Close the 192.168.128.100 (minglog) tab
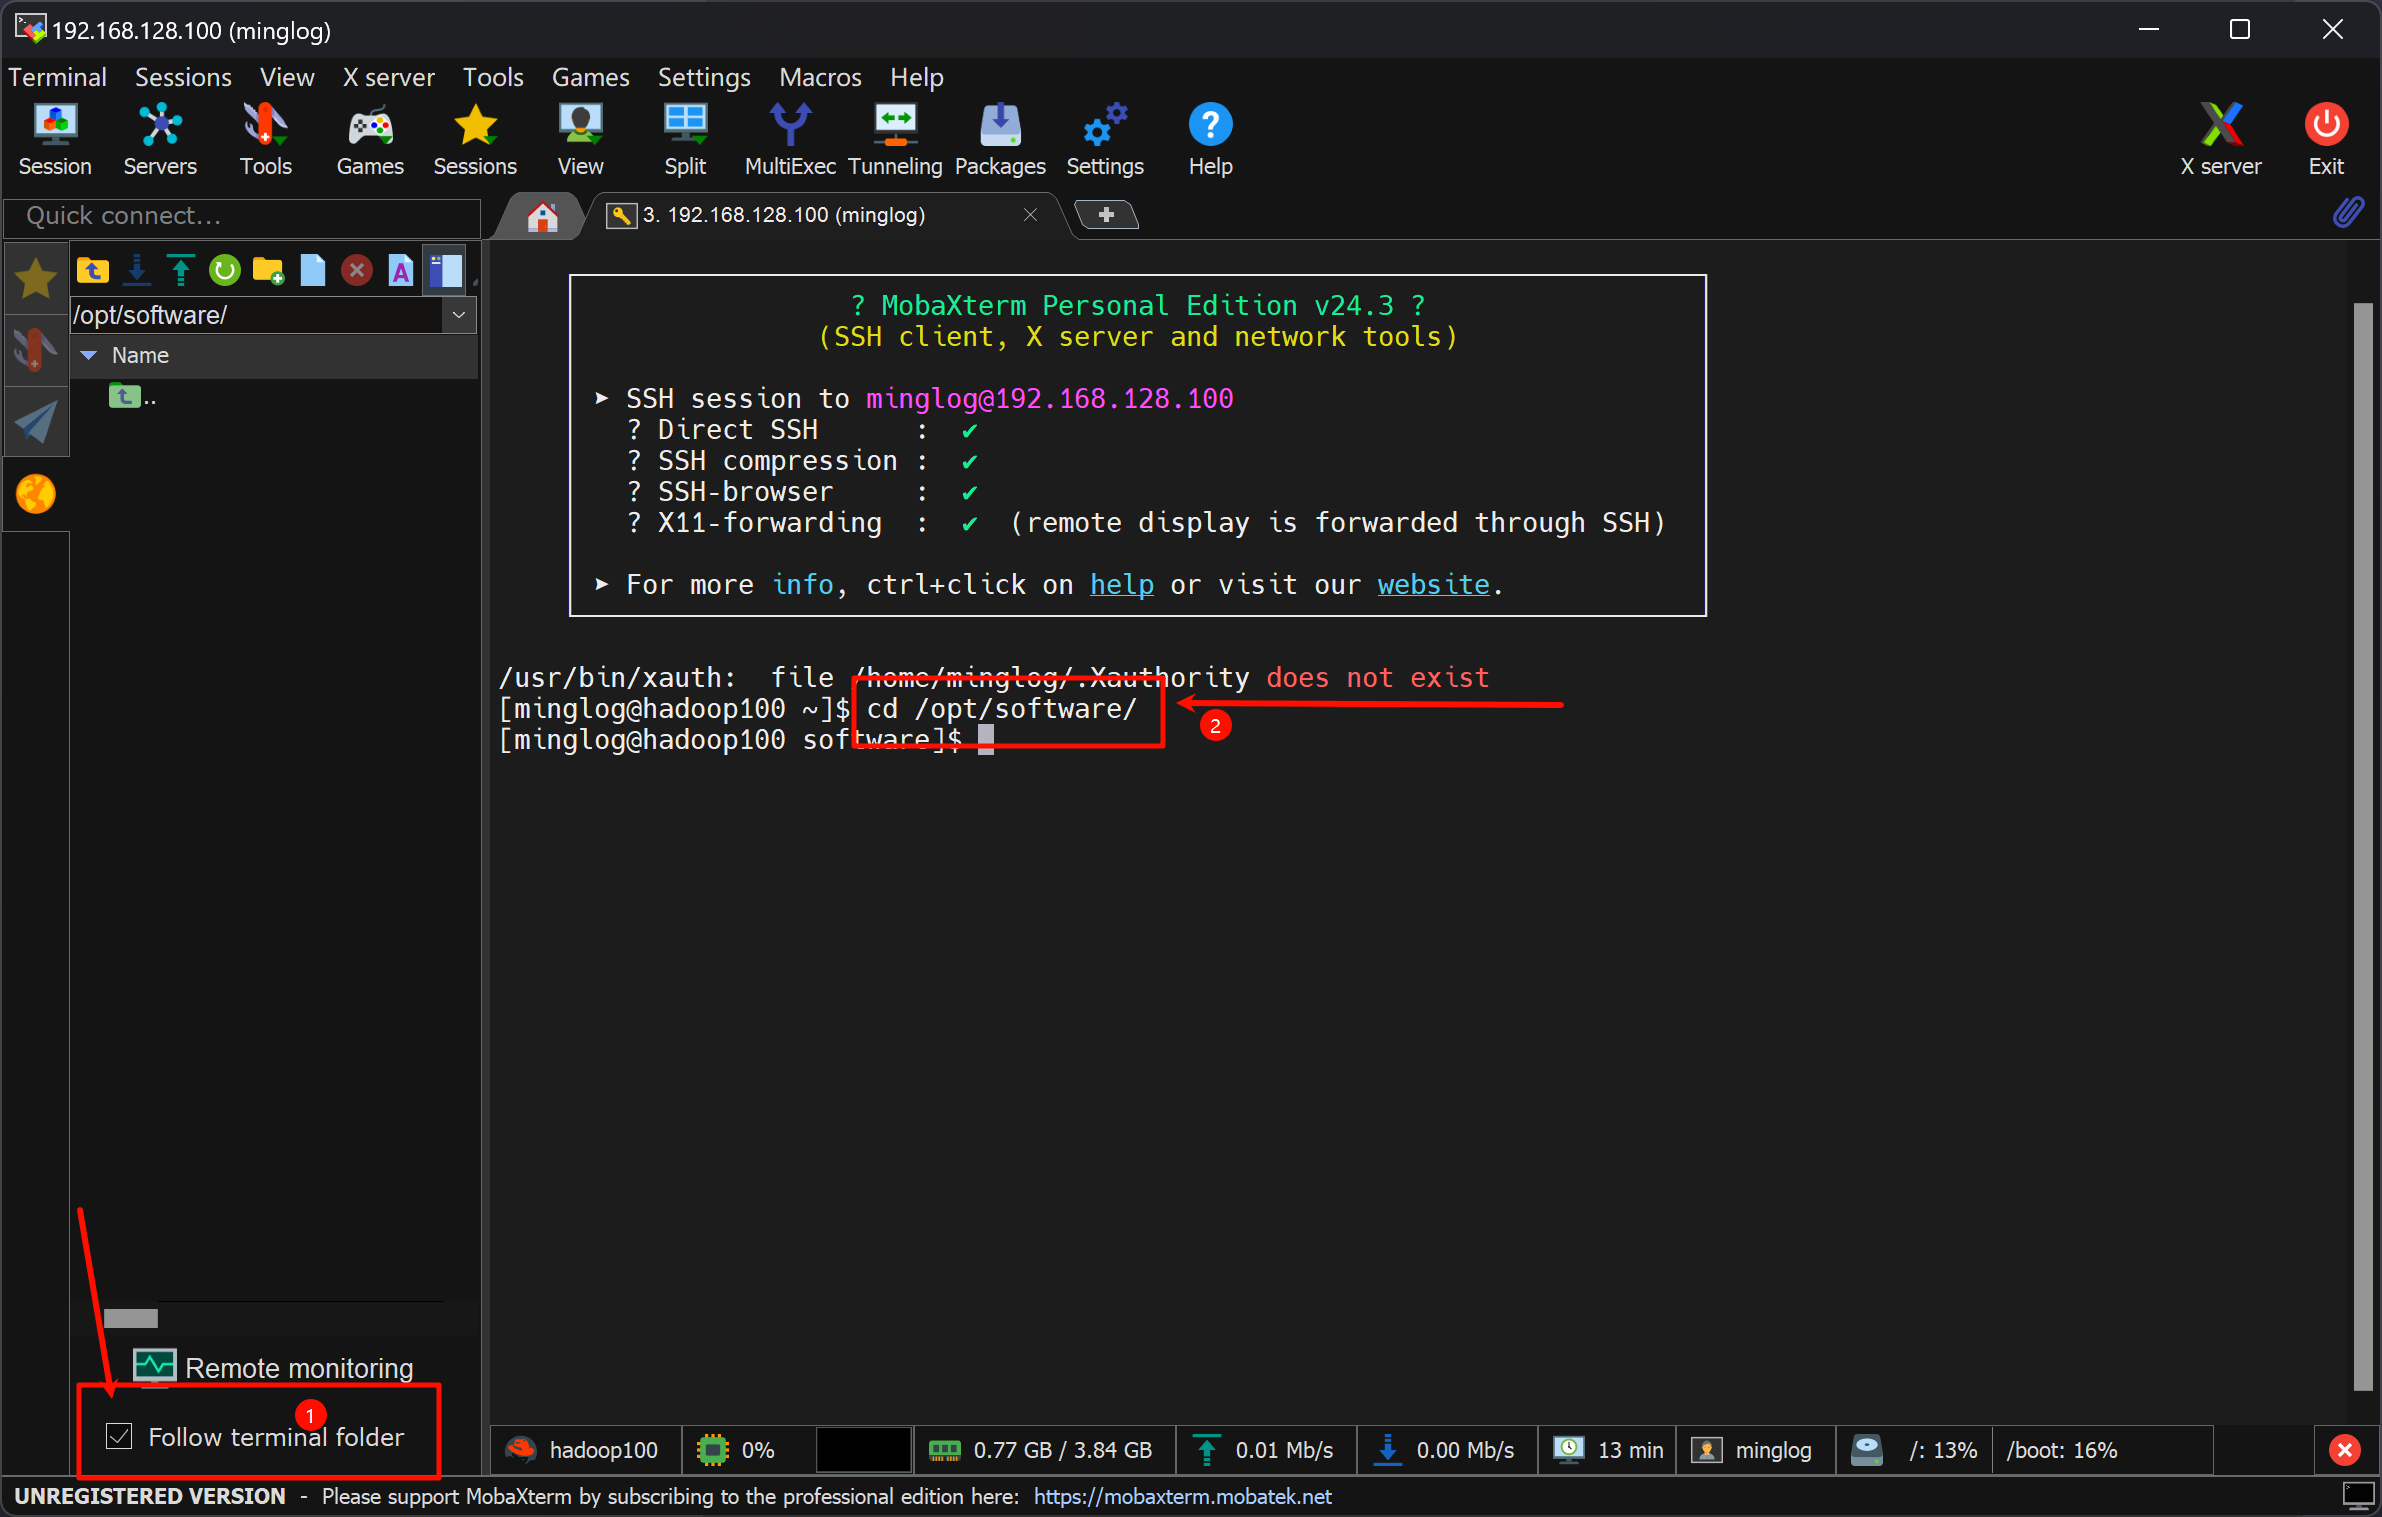 [x=1030, y=215]
